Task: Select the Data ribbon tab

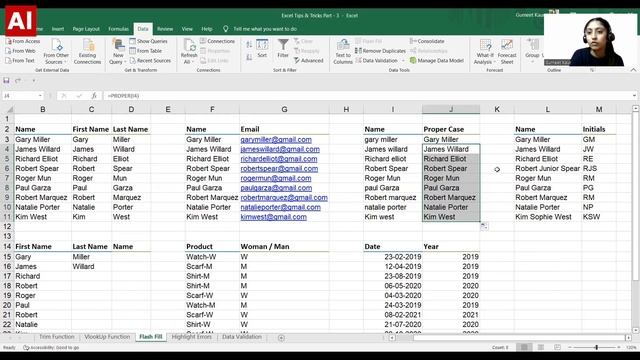Action: tap(143, 29)
